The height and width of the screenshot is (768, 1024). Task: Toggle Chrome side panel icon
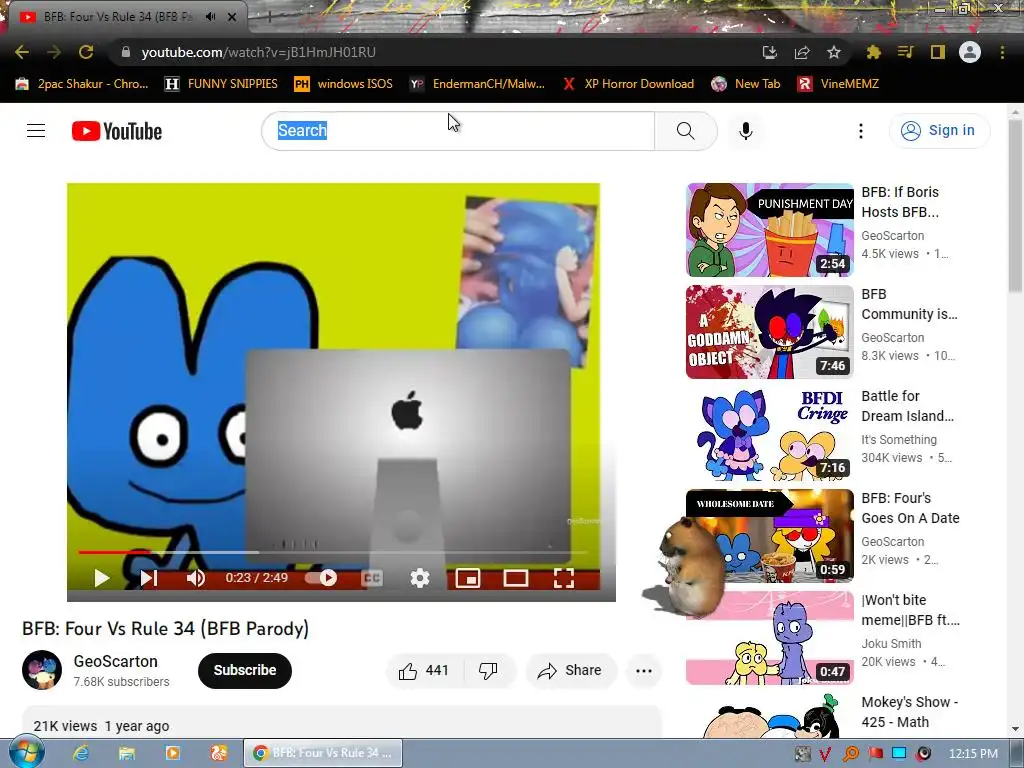pos(938,52)
